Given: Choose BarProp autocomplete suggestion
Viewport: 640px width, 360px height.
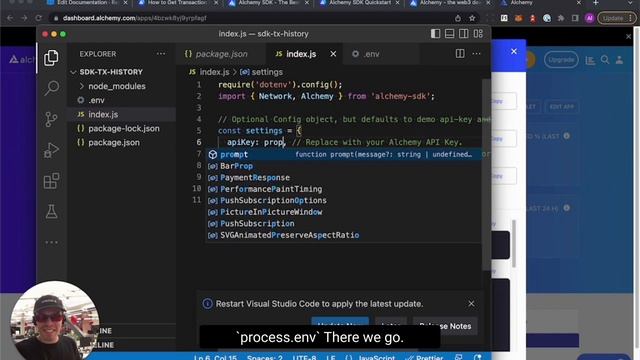Looking at the screenshot, I should point(344,166).
